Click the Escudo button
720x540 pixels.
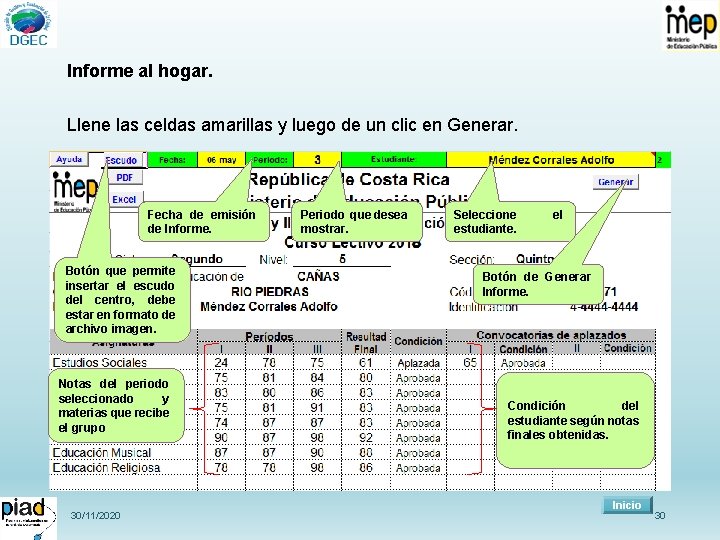[x=121, y=160]
